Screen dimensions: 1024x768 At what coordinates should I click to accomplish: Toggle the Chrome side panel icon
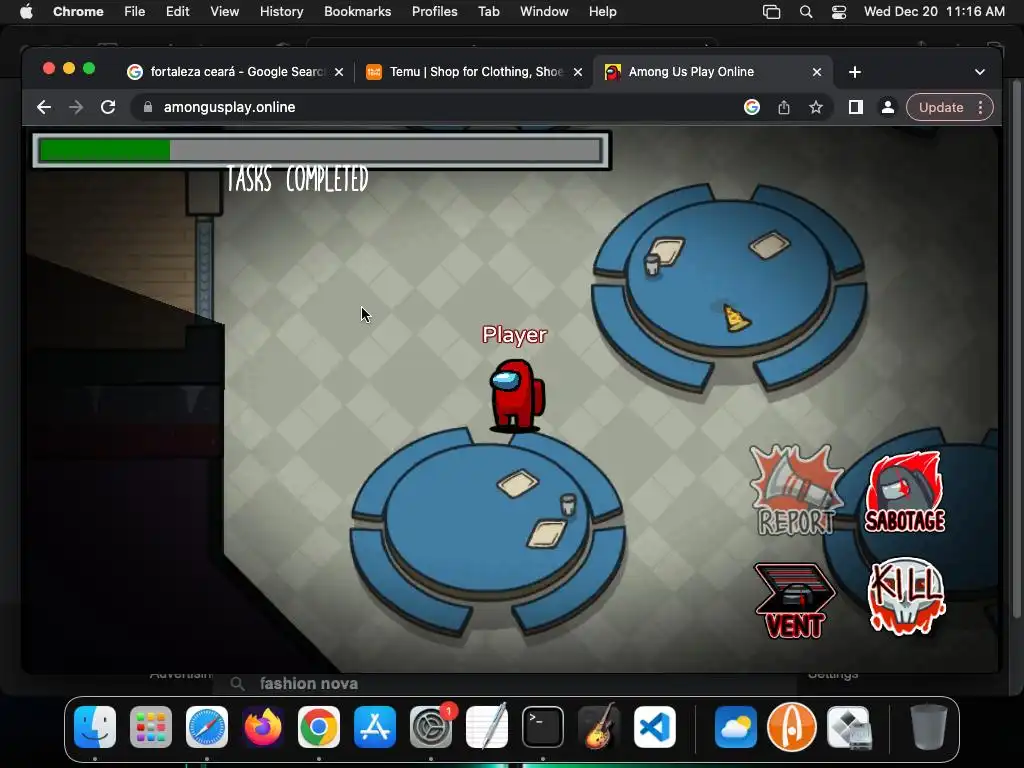[x=856, y=107]
